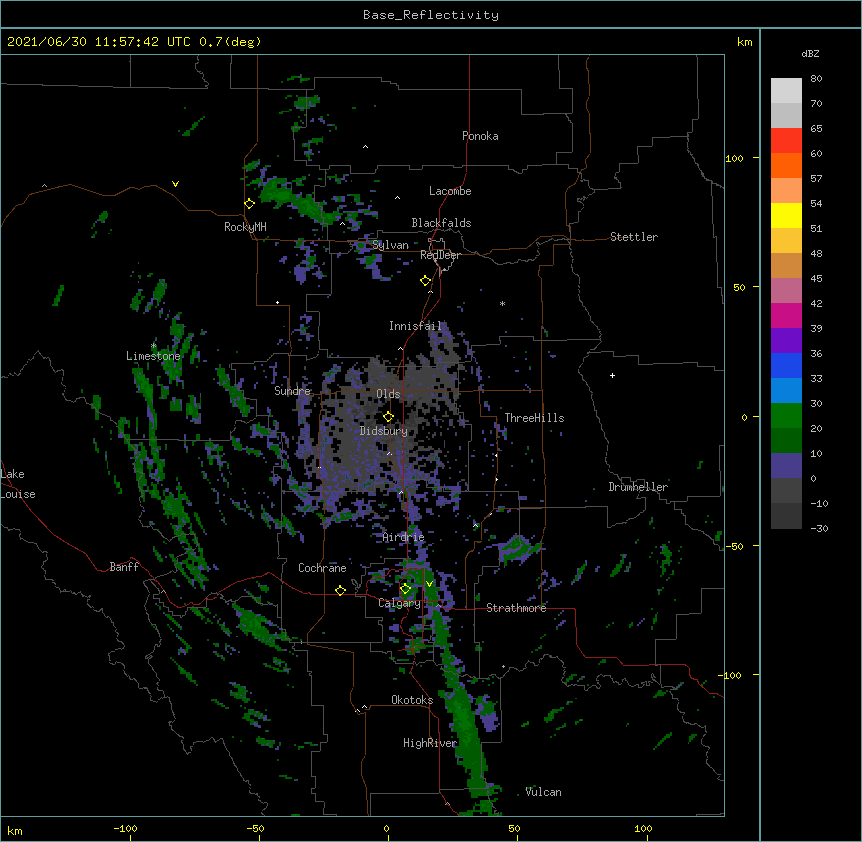862x842 pixels.
Task: Select the lightest gray 70-80 dBZ swatch
Action: tap(786, 91)
